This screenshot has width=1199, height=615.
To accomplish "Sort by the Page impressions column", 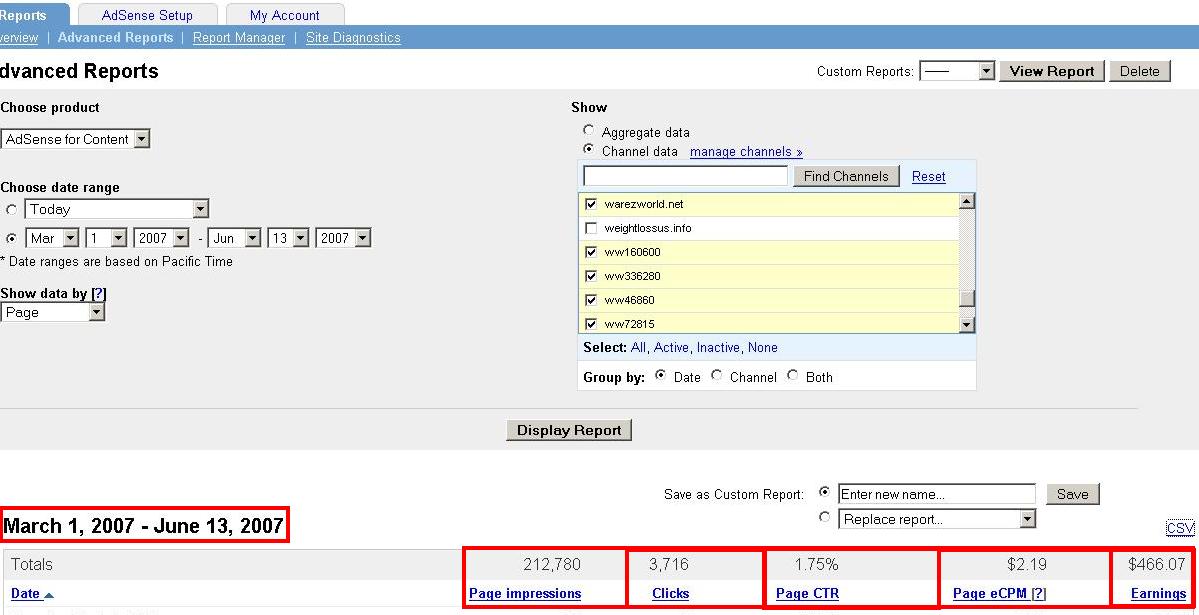I will point(525,594).
